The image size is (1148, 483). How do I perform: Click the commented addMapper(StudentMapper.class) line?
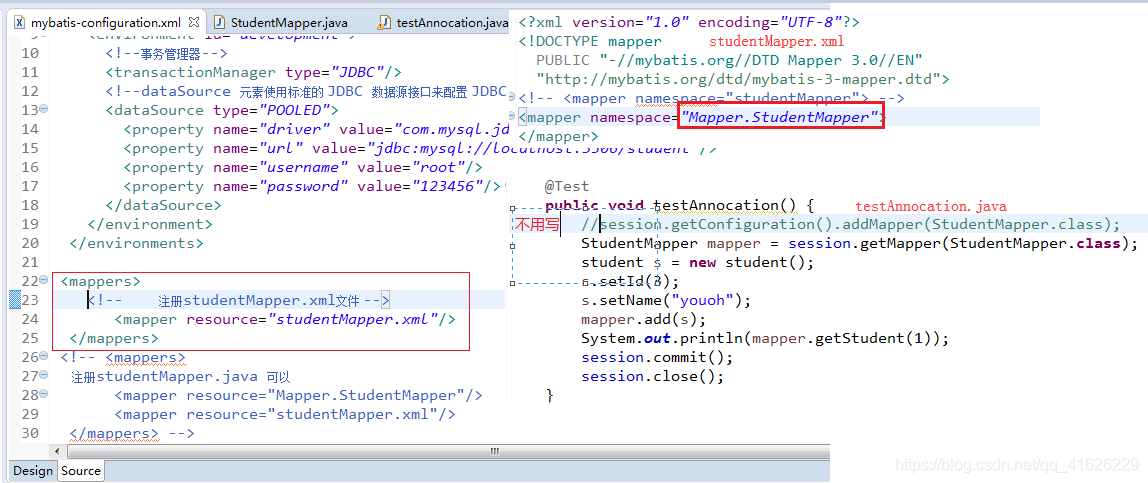tap(851, 225)
